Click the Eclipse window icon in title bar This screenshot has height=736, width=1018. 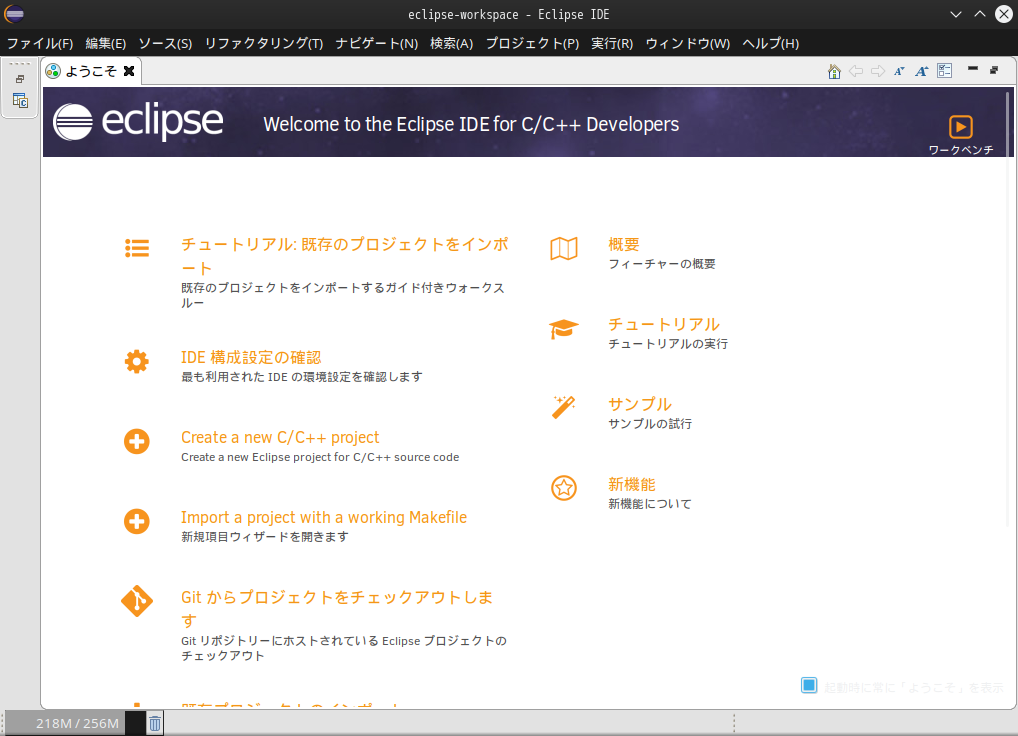click(x=14, y=14)
